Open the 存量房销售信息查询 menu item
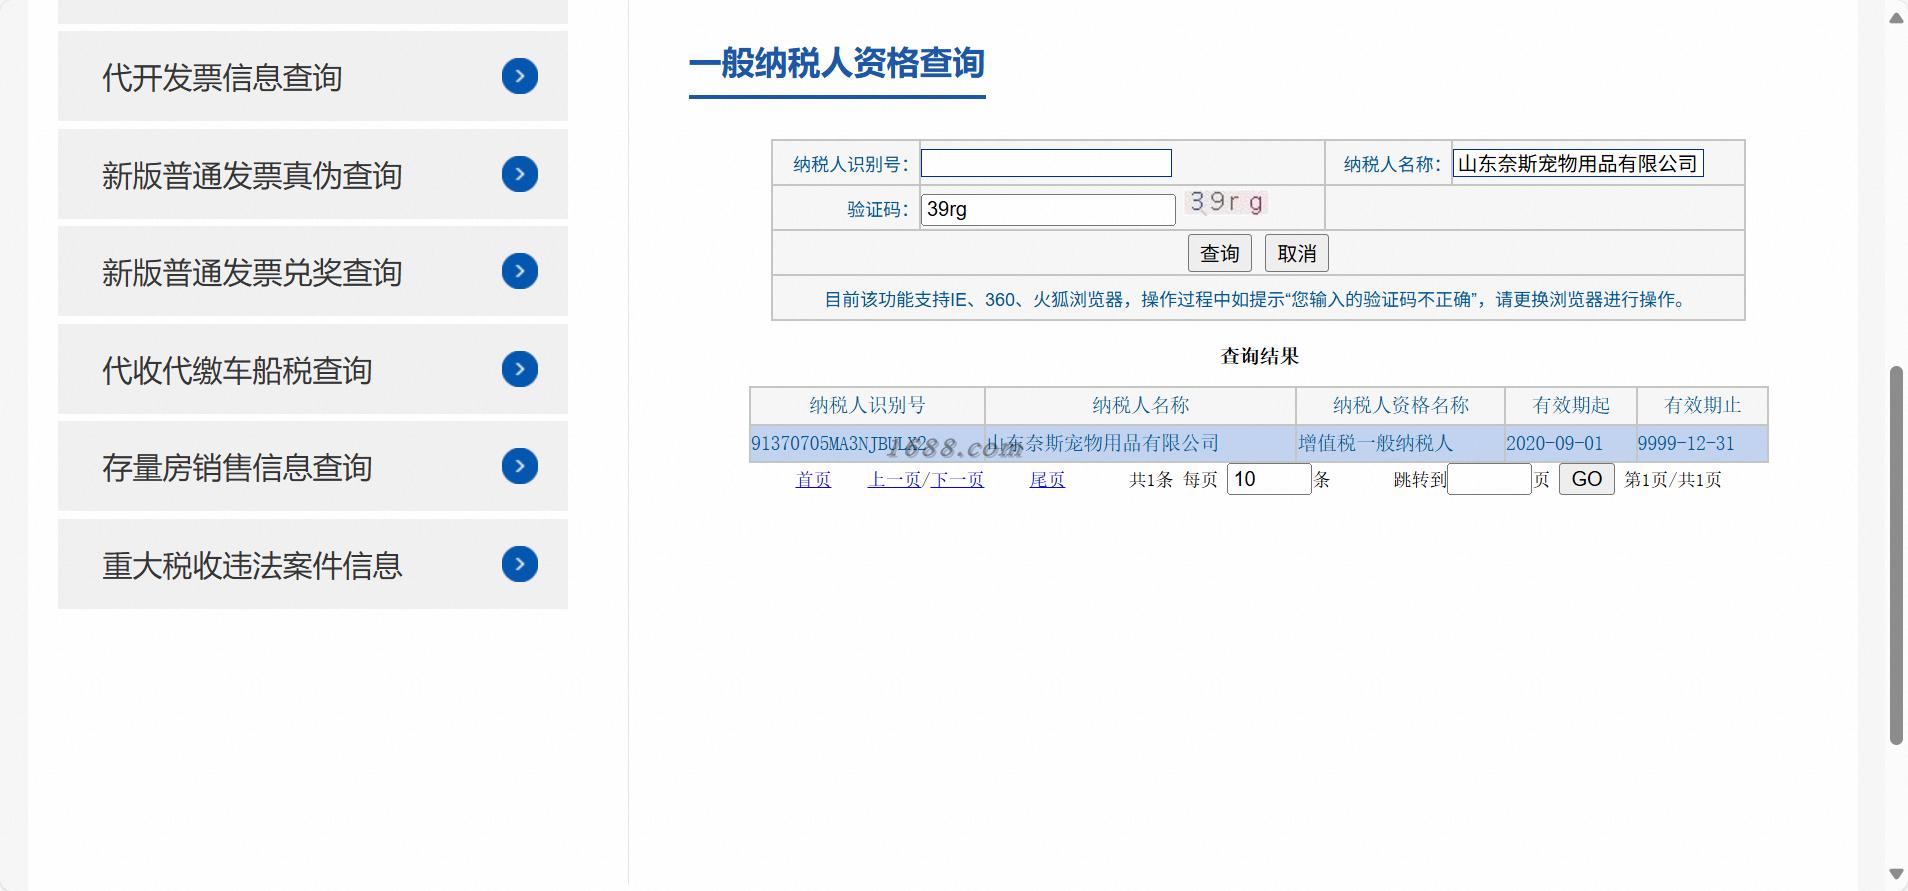This screenshot has width=1908, height=891. [313, 466]
